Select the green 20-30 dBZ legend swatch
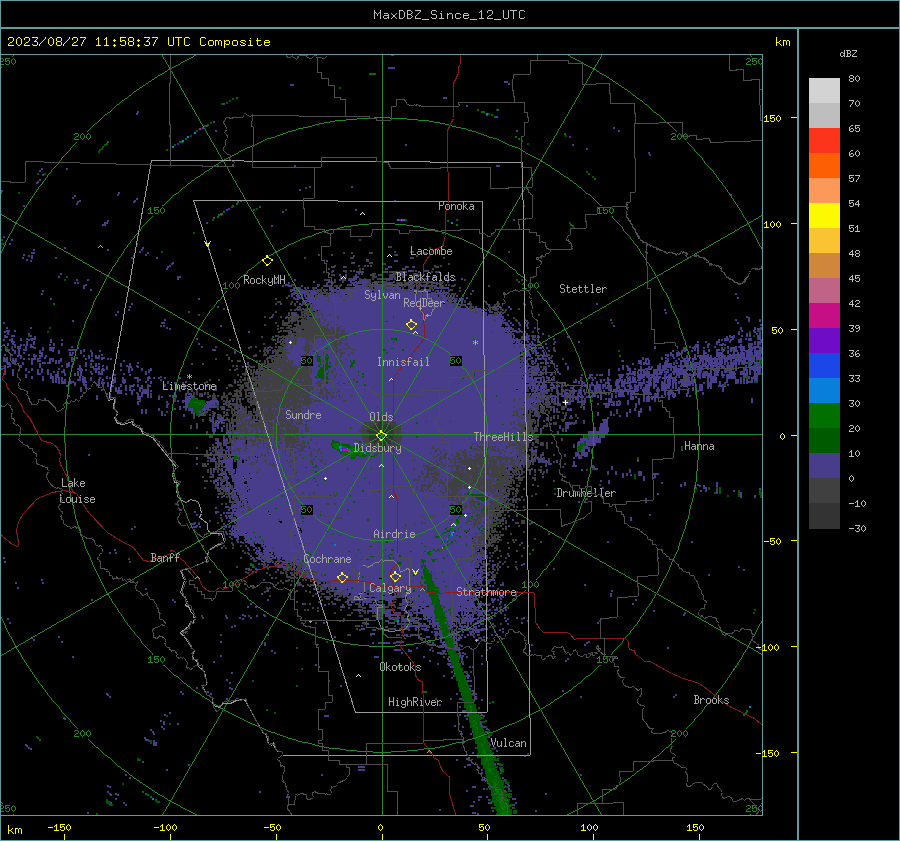The height and width of the screenshot is (841, 900). 824,416
